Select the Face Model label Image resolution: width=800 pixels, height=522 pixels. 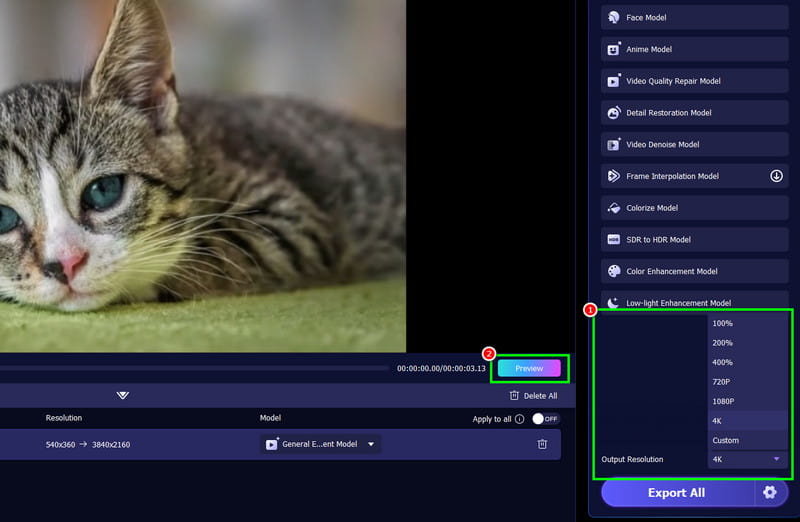click(x=646, y=17)
